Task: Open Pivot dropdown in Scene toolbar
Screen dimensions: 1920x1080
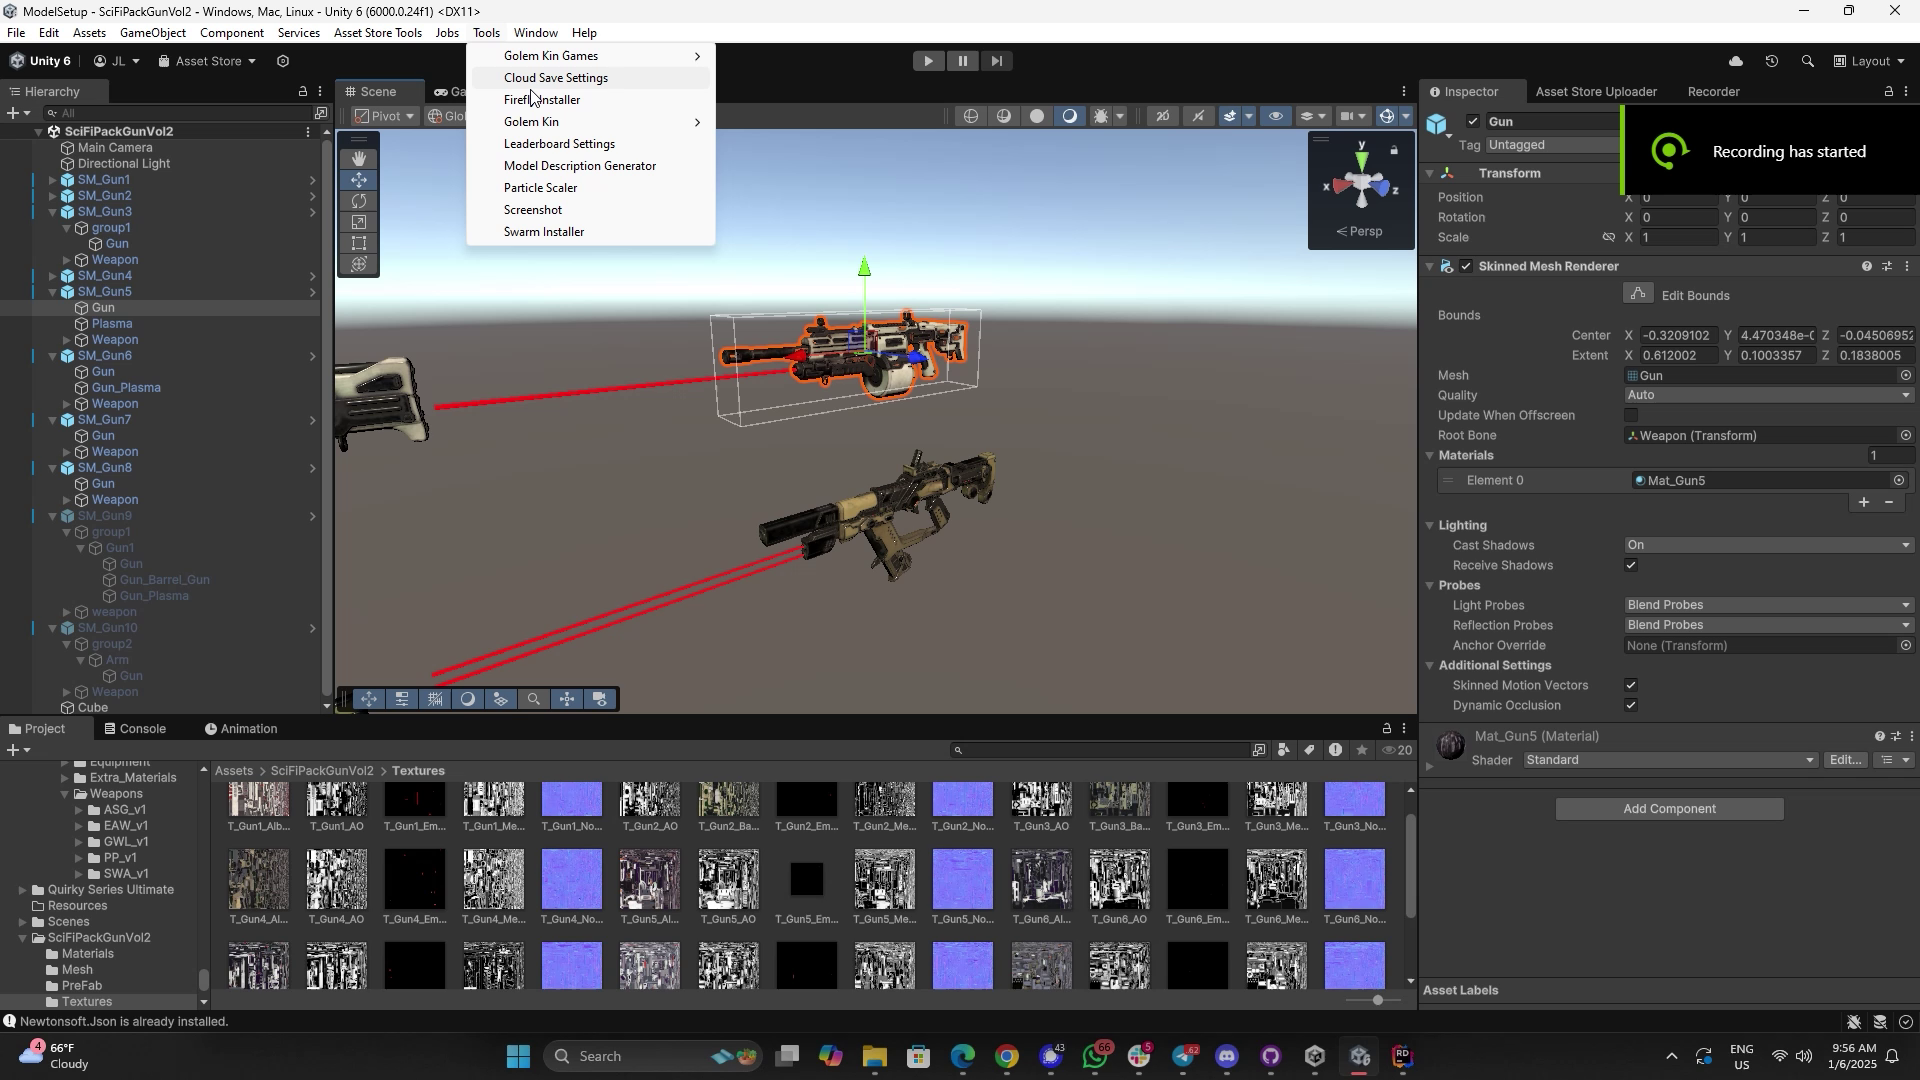Action: (x=385, y=117)
